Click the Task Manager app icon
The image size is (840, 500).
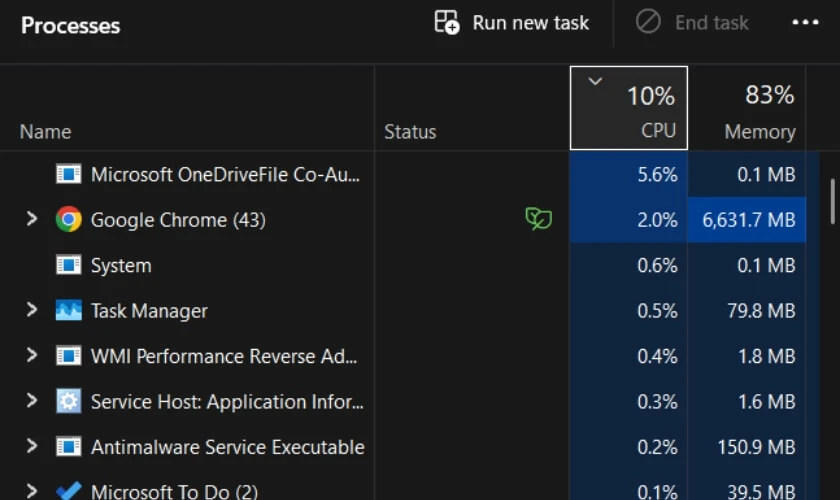pyautogui.click(x=69, y=310)
